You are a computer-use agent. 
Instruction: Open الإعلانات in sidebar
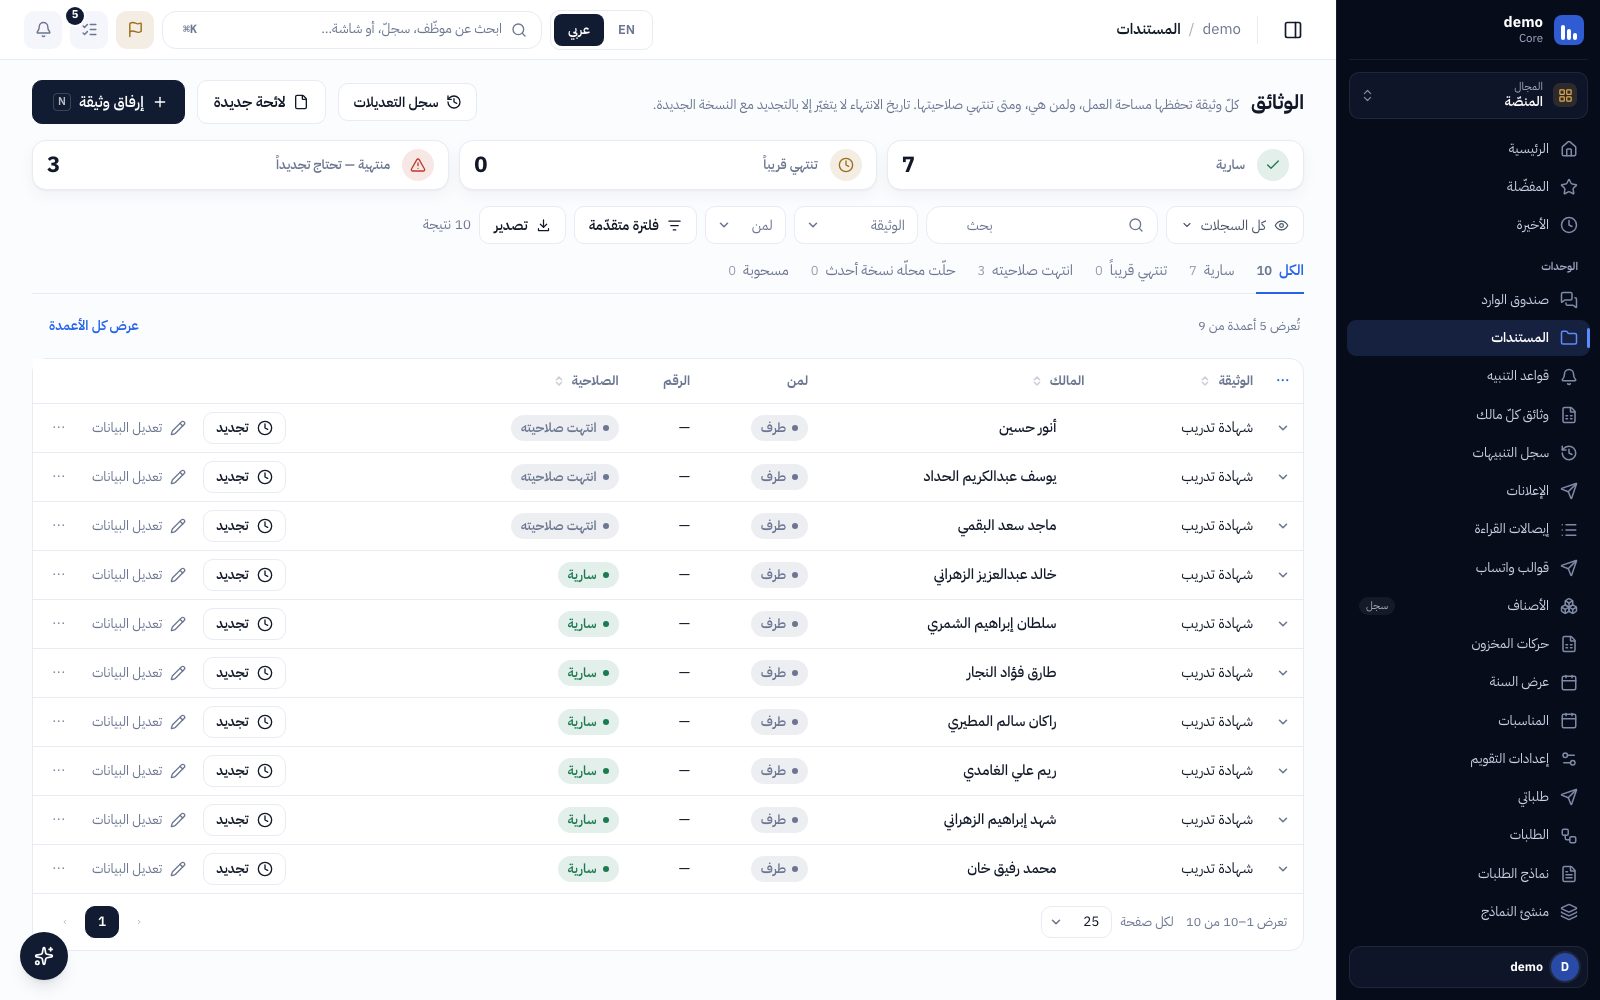(1468, 491)
